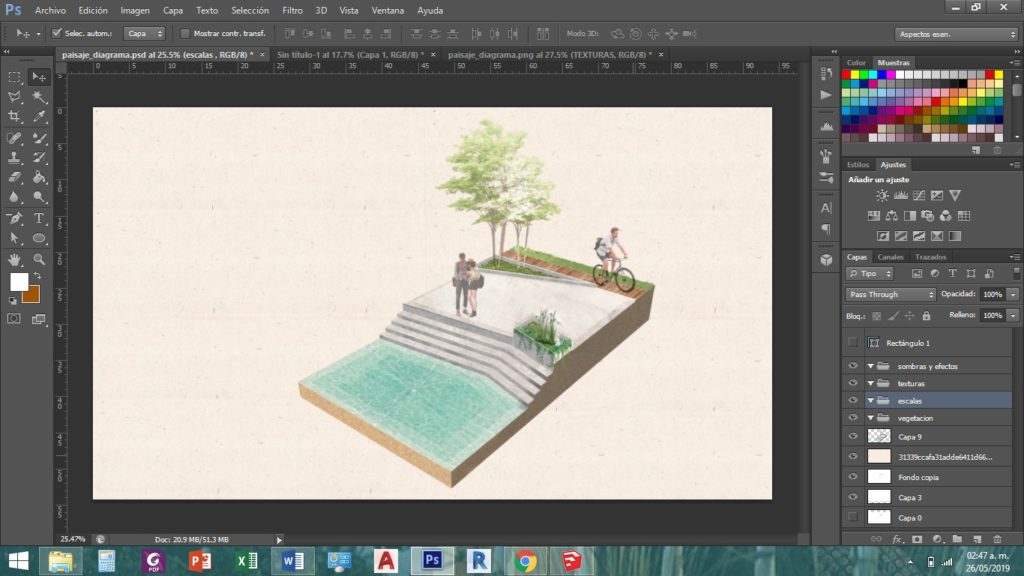The height and width of the screenshot is (576, 1024).
Task: Toggle Selec. autom. checkbox
Action: click(x=57, y=33)
